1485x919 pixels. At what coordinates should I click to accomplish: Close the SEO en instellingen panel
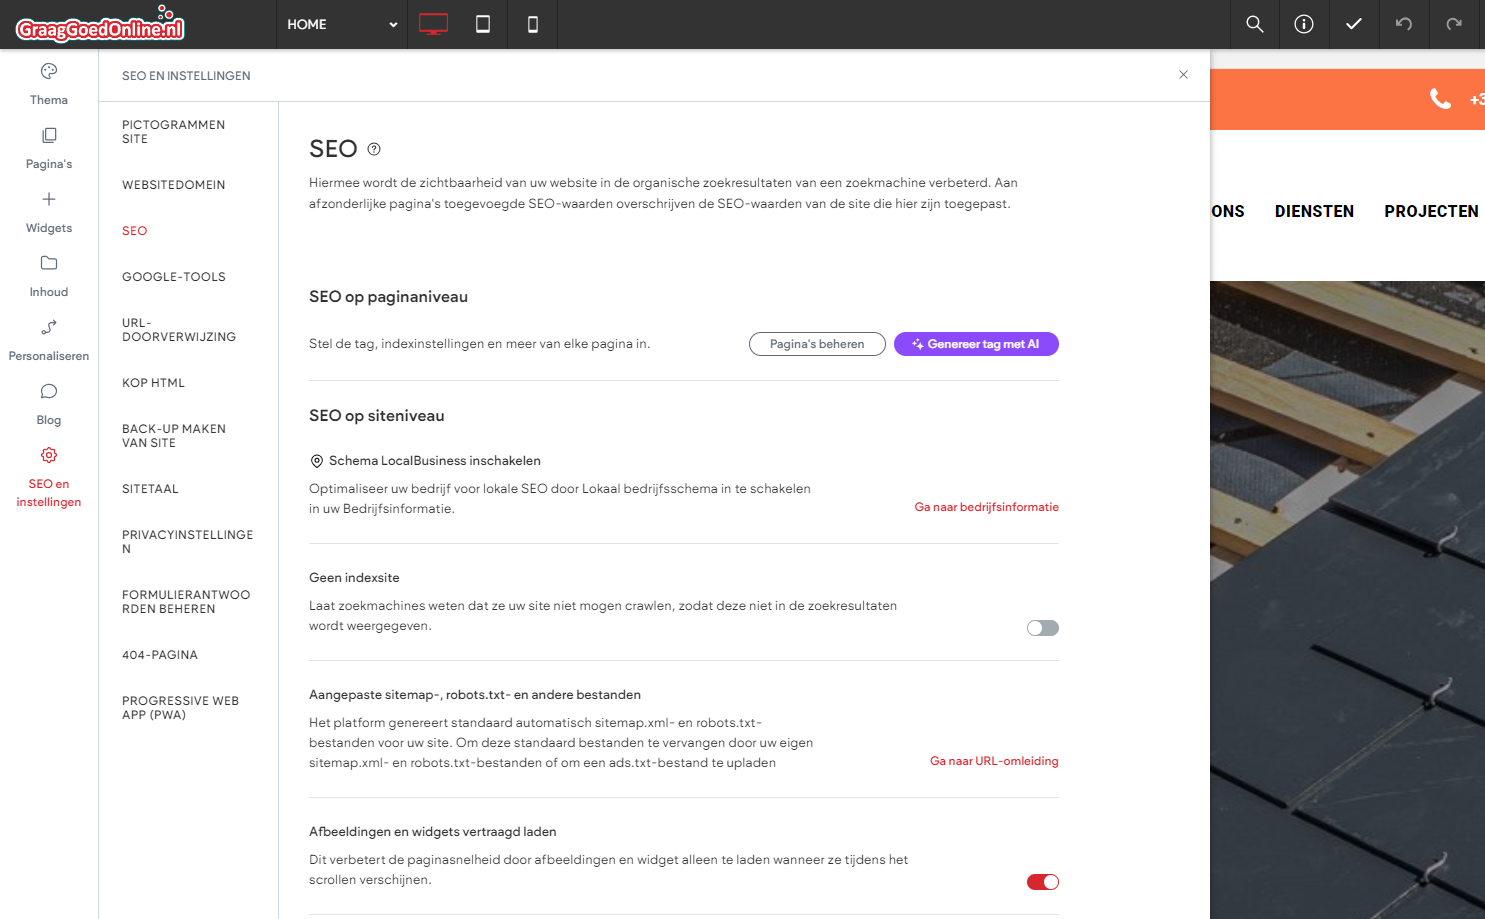click(x=1183, y=75)
